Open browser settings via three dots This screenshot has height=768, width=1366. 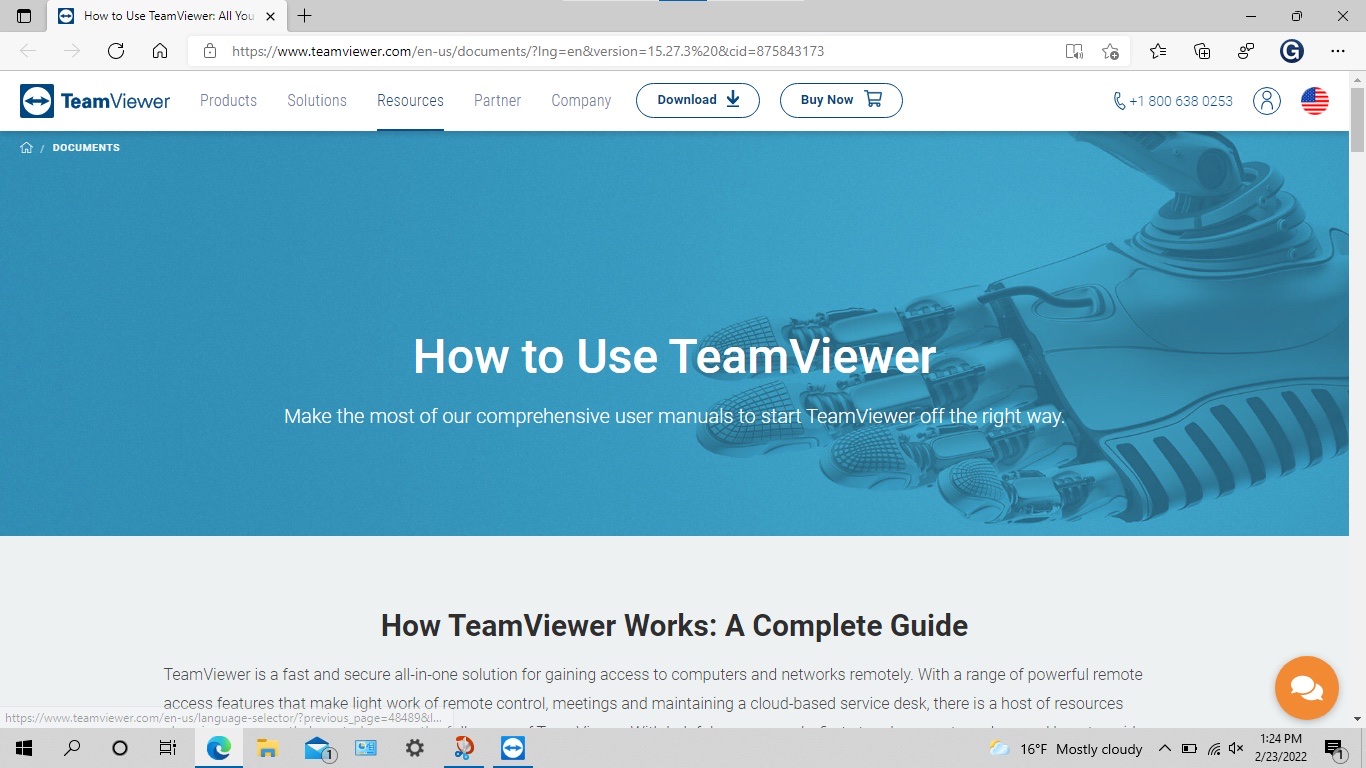click(1338, 51)
